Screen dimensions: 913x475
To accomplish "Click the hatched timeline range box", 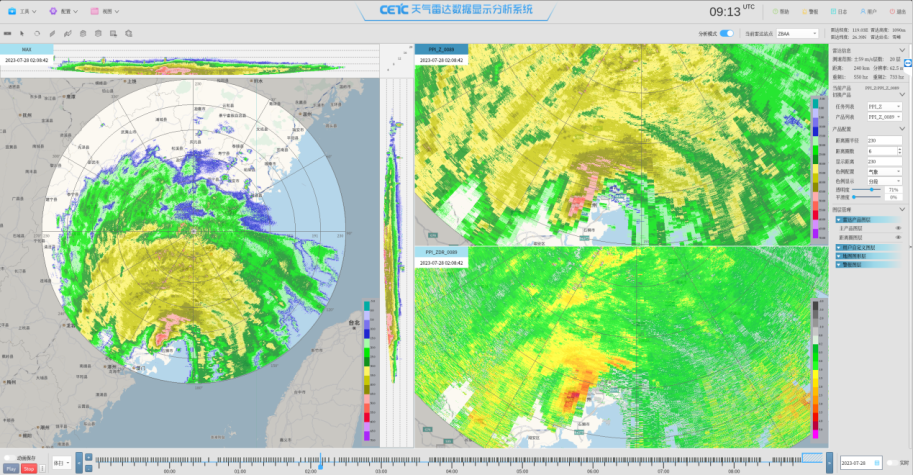I will 812,458.
